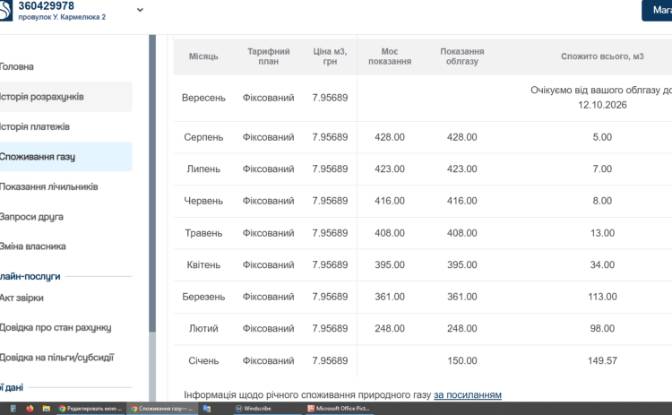The image size is (672, 415).
Task: Click the Січень month cell
Action: [204, 361]
